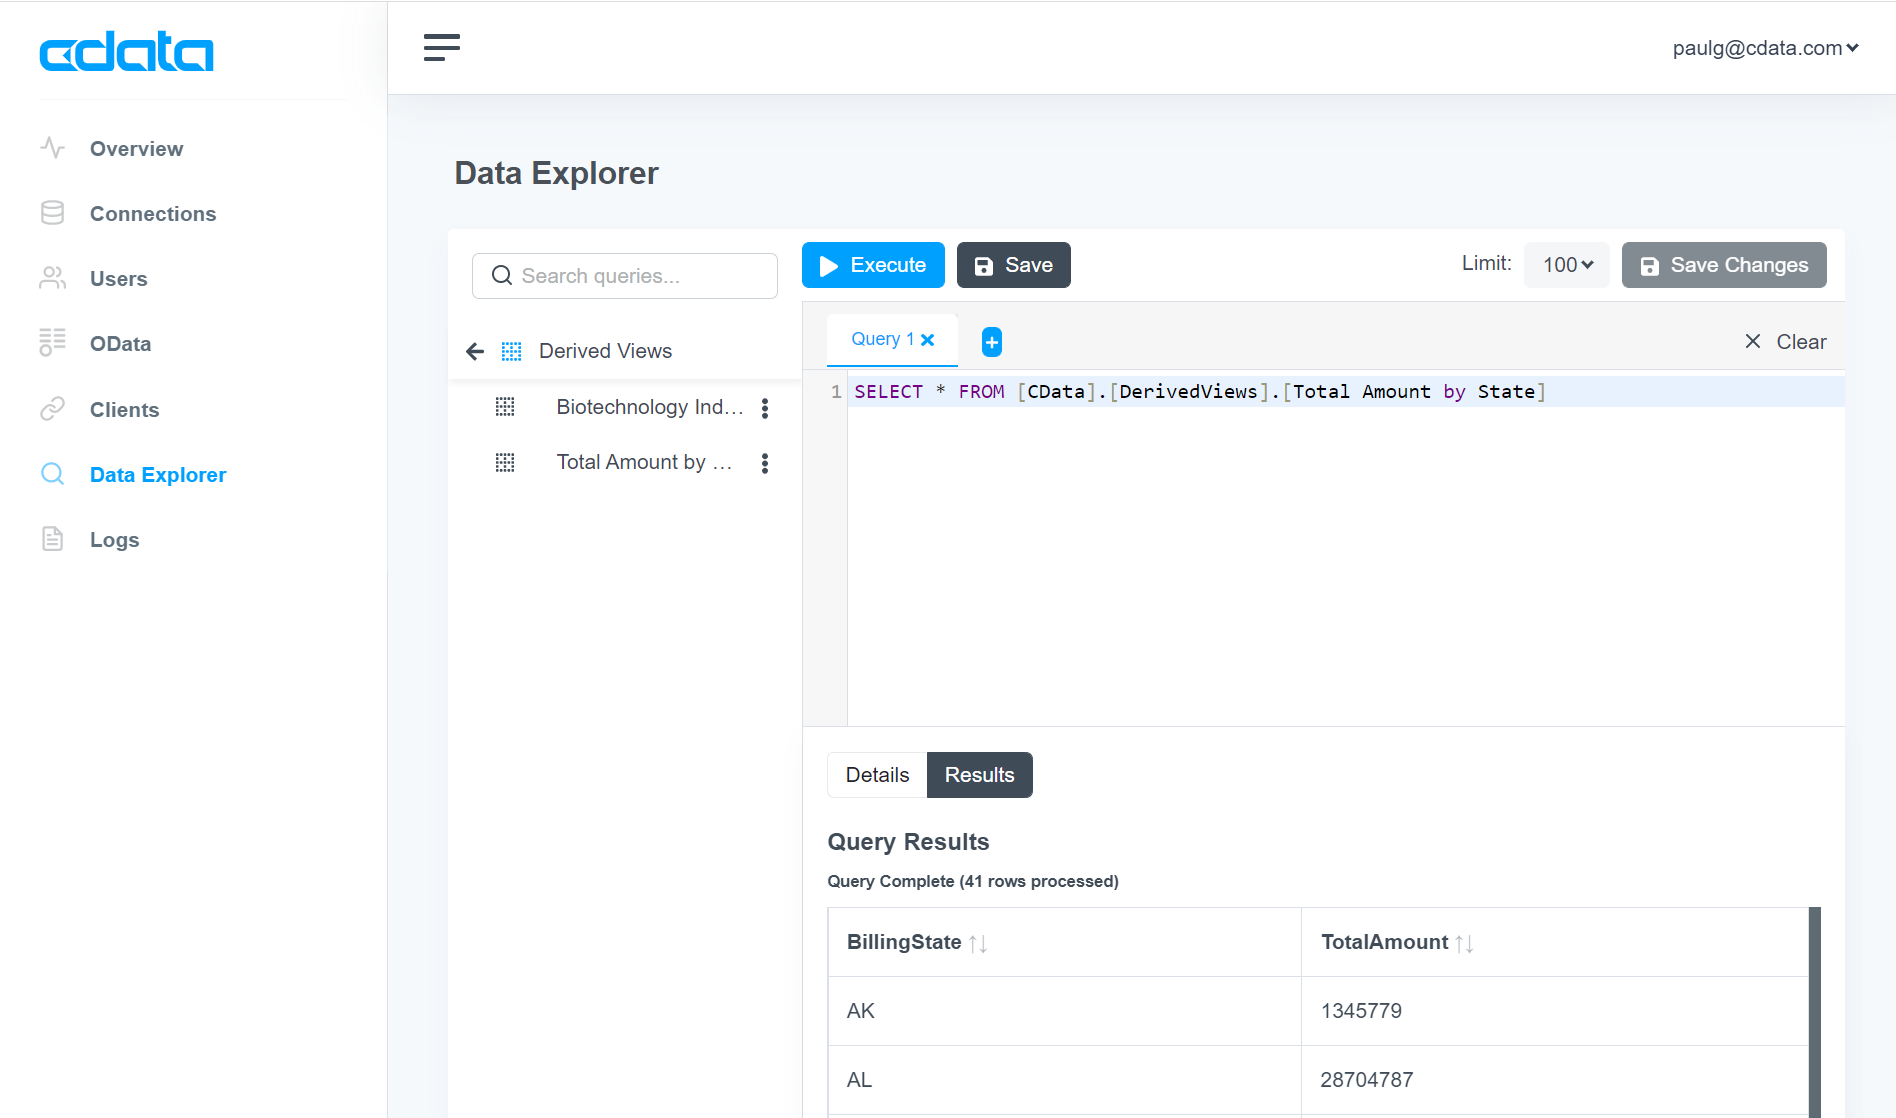This screenshot has height=1118, width=1896.
Task: Toggle the hamburger sidebar menu
Action: (441, 47)
